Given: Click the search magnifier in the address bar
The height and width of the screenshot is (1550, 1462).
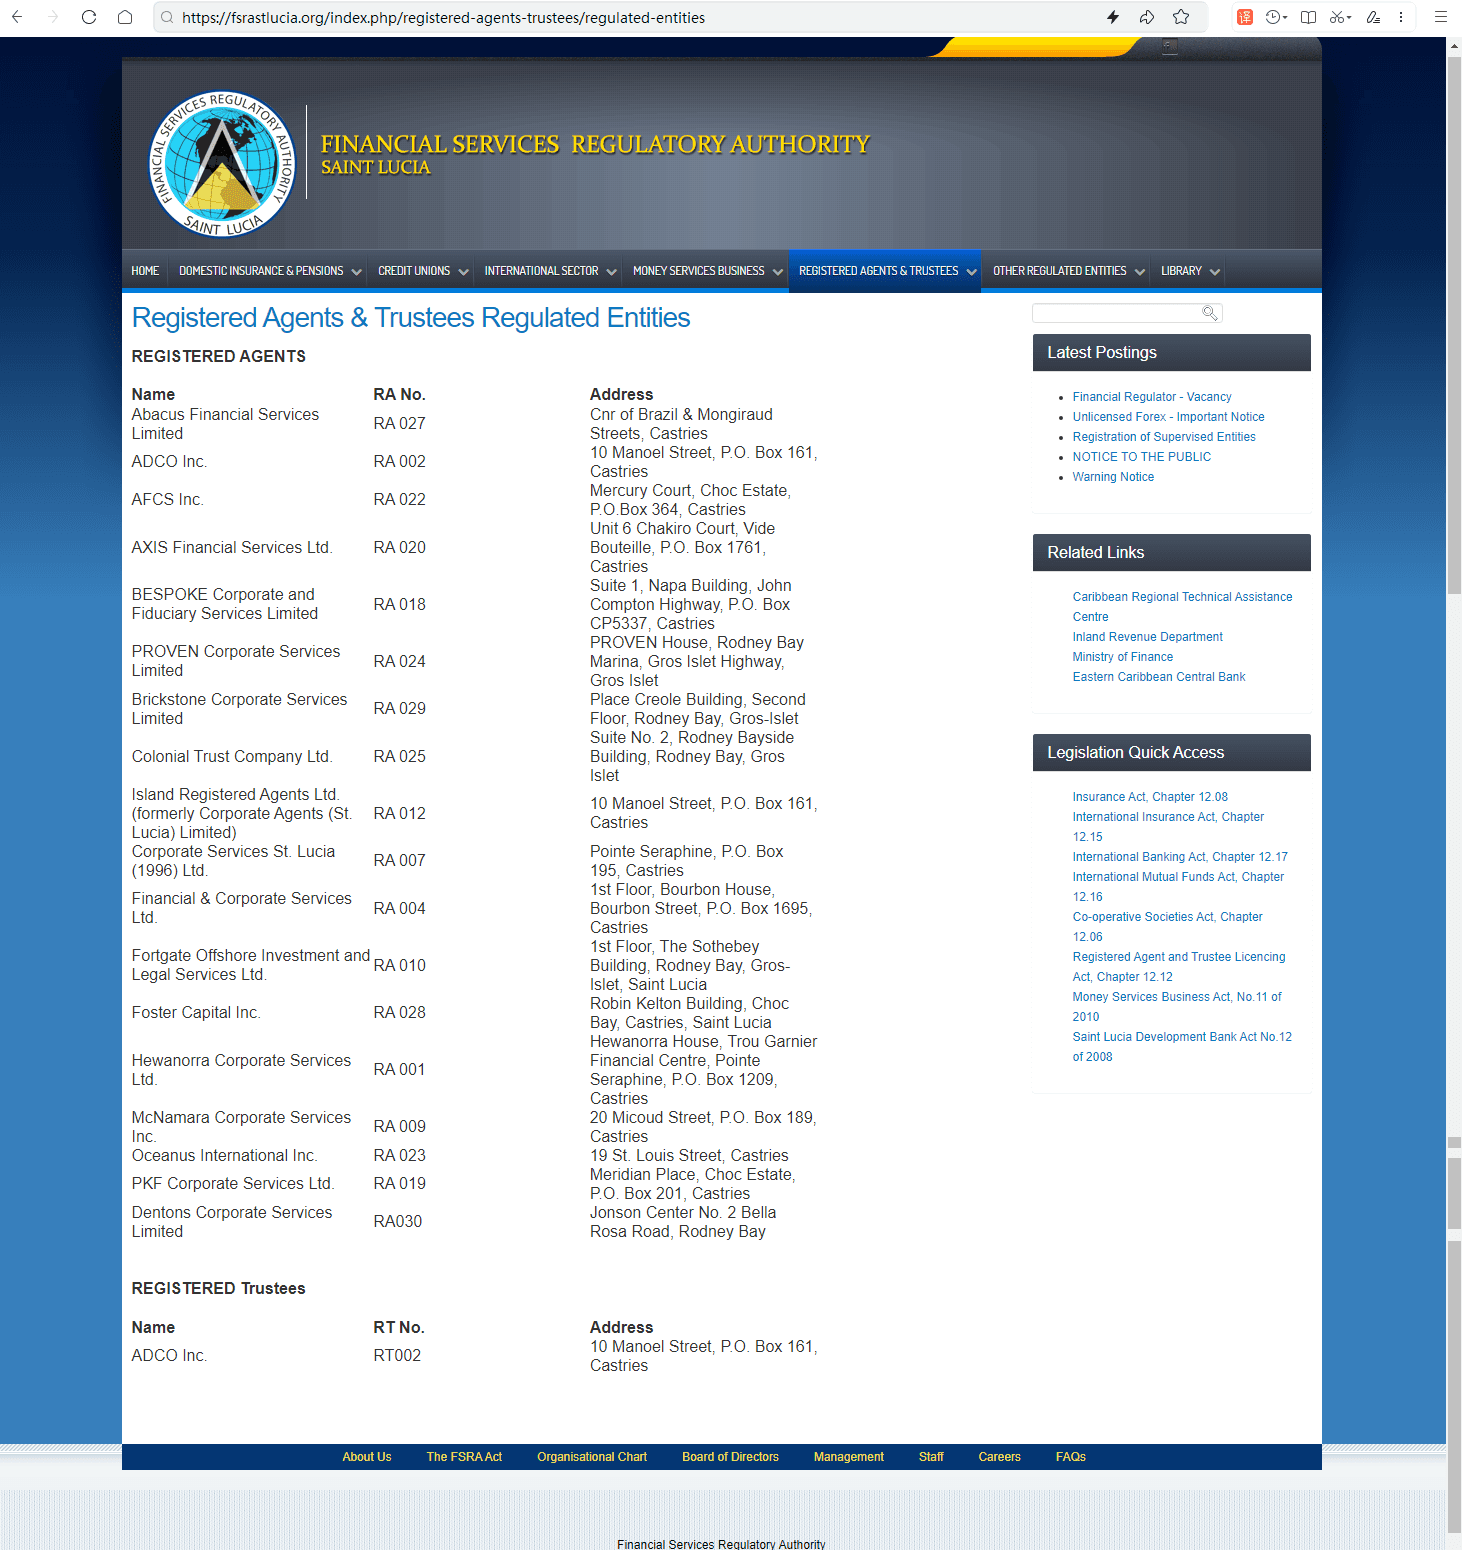Looking at the screenshot, I should point(167,17).
